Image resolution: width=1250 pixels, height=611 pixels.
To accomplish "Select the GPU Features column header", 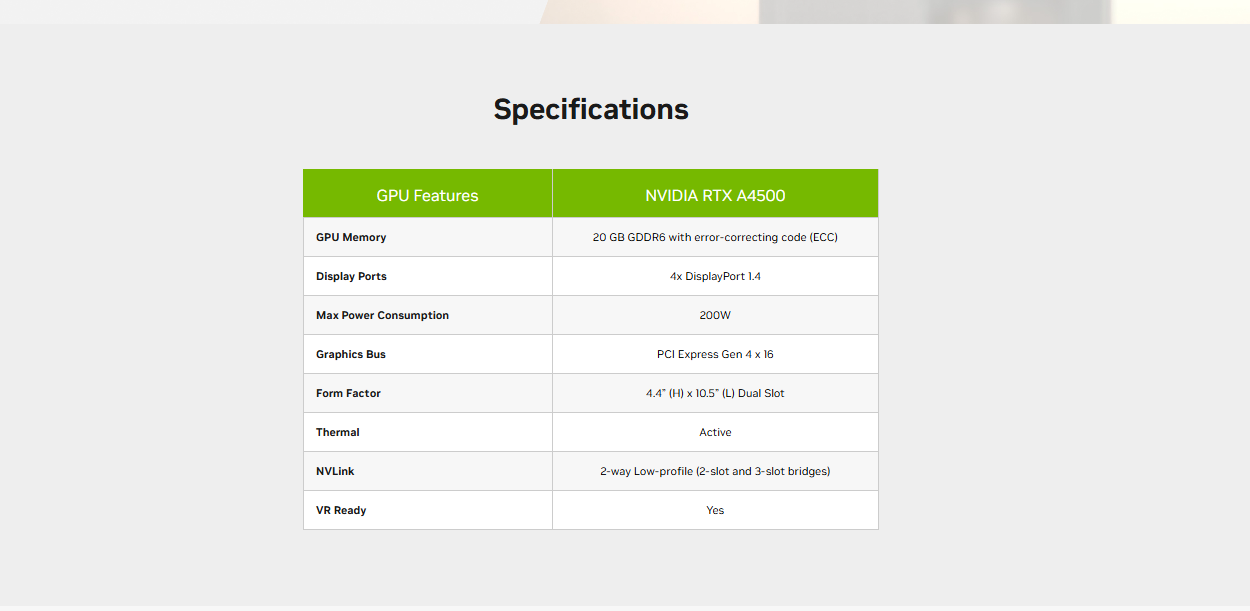I will (427, 195).
